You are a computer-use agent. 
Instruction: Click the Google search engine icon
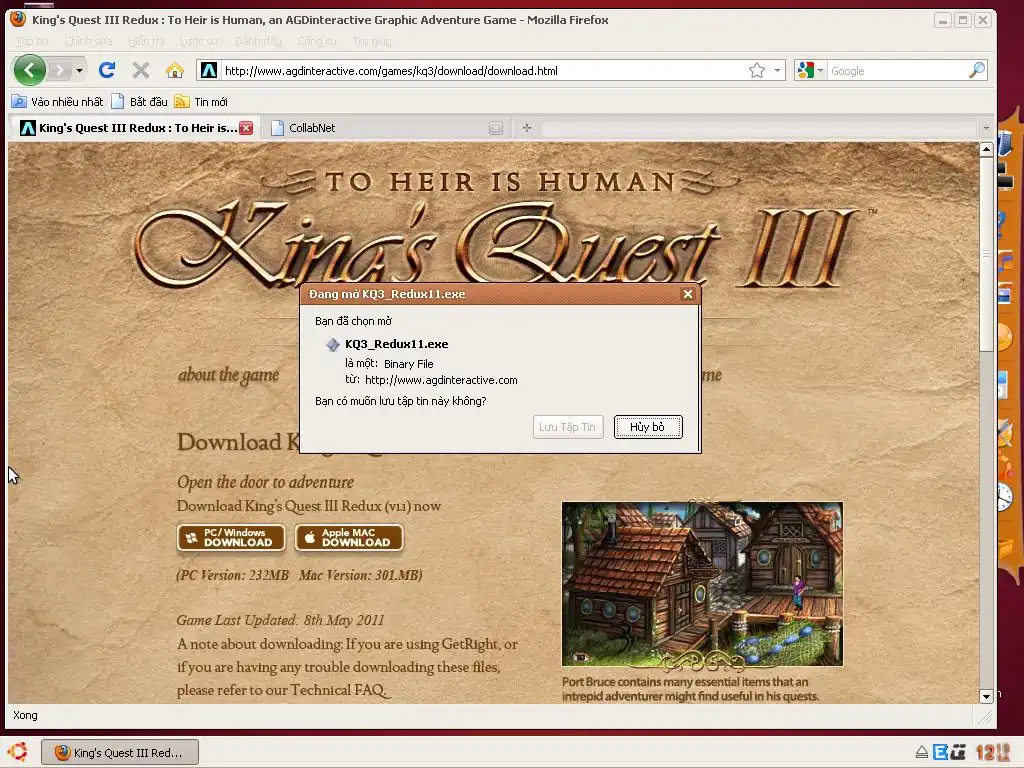(x=806, y=71)
